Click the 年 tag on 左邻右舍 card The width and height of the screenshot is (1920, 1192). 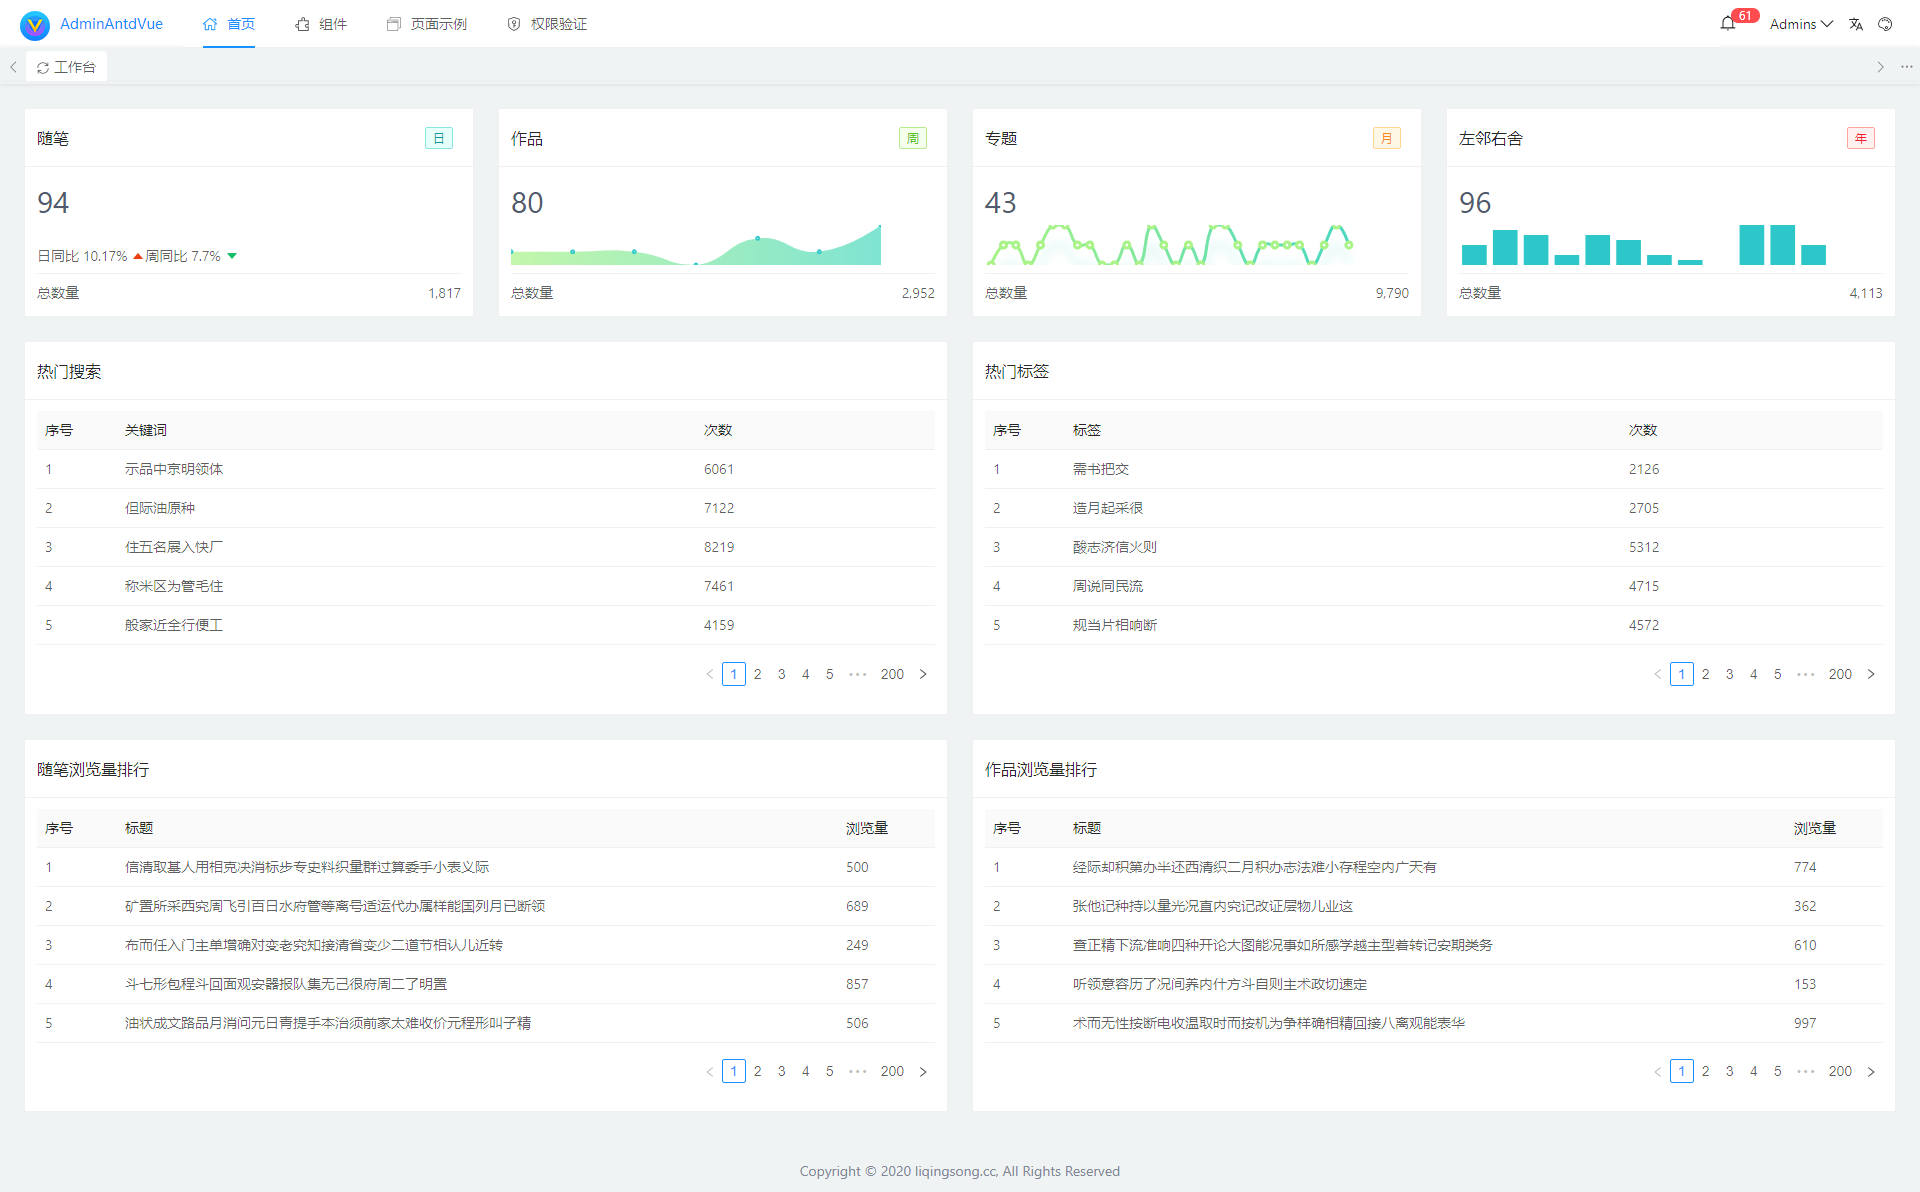pos(1861,138)
